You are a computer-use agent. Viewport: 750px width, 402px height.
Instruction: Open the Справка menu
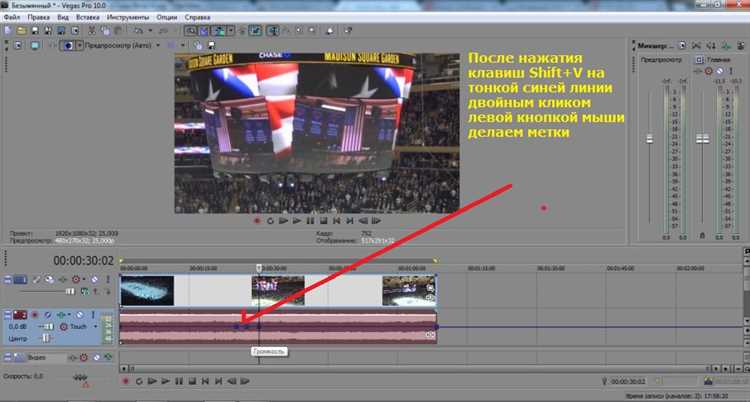click(197, 17)
